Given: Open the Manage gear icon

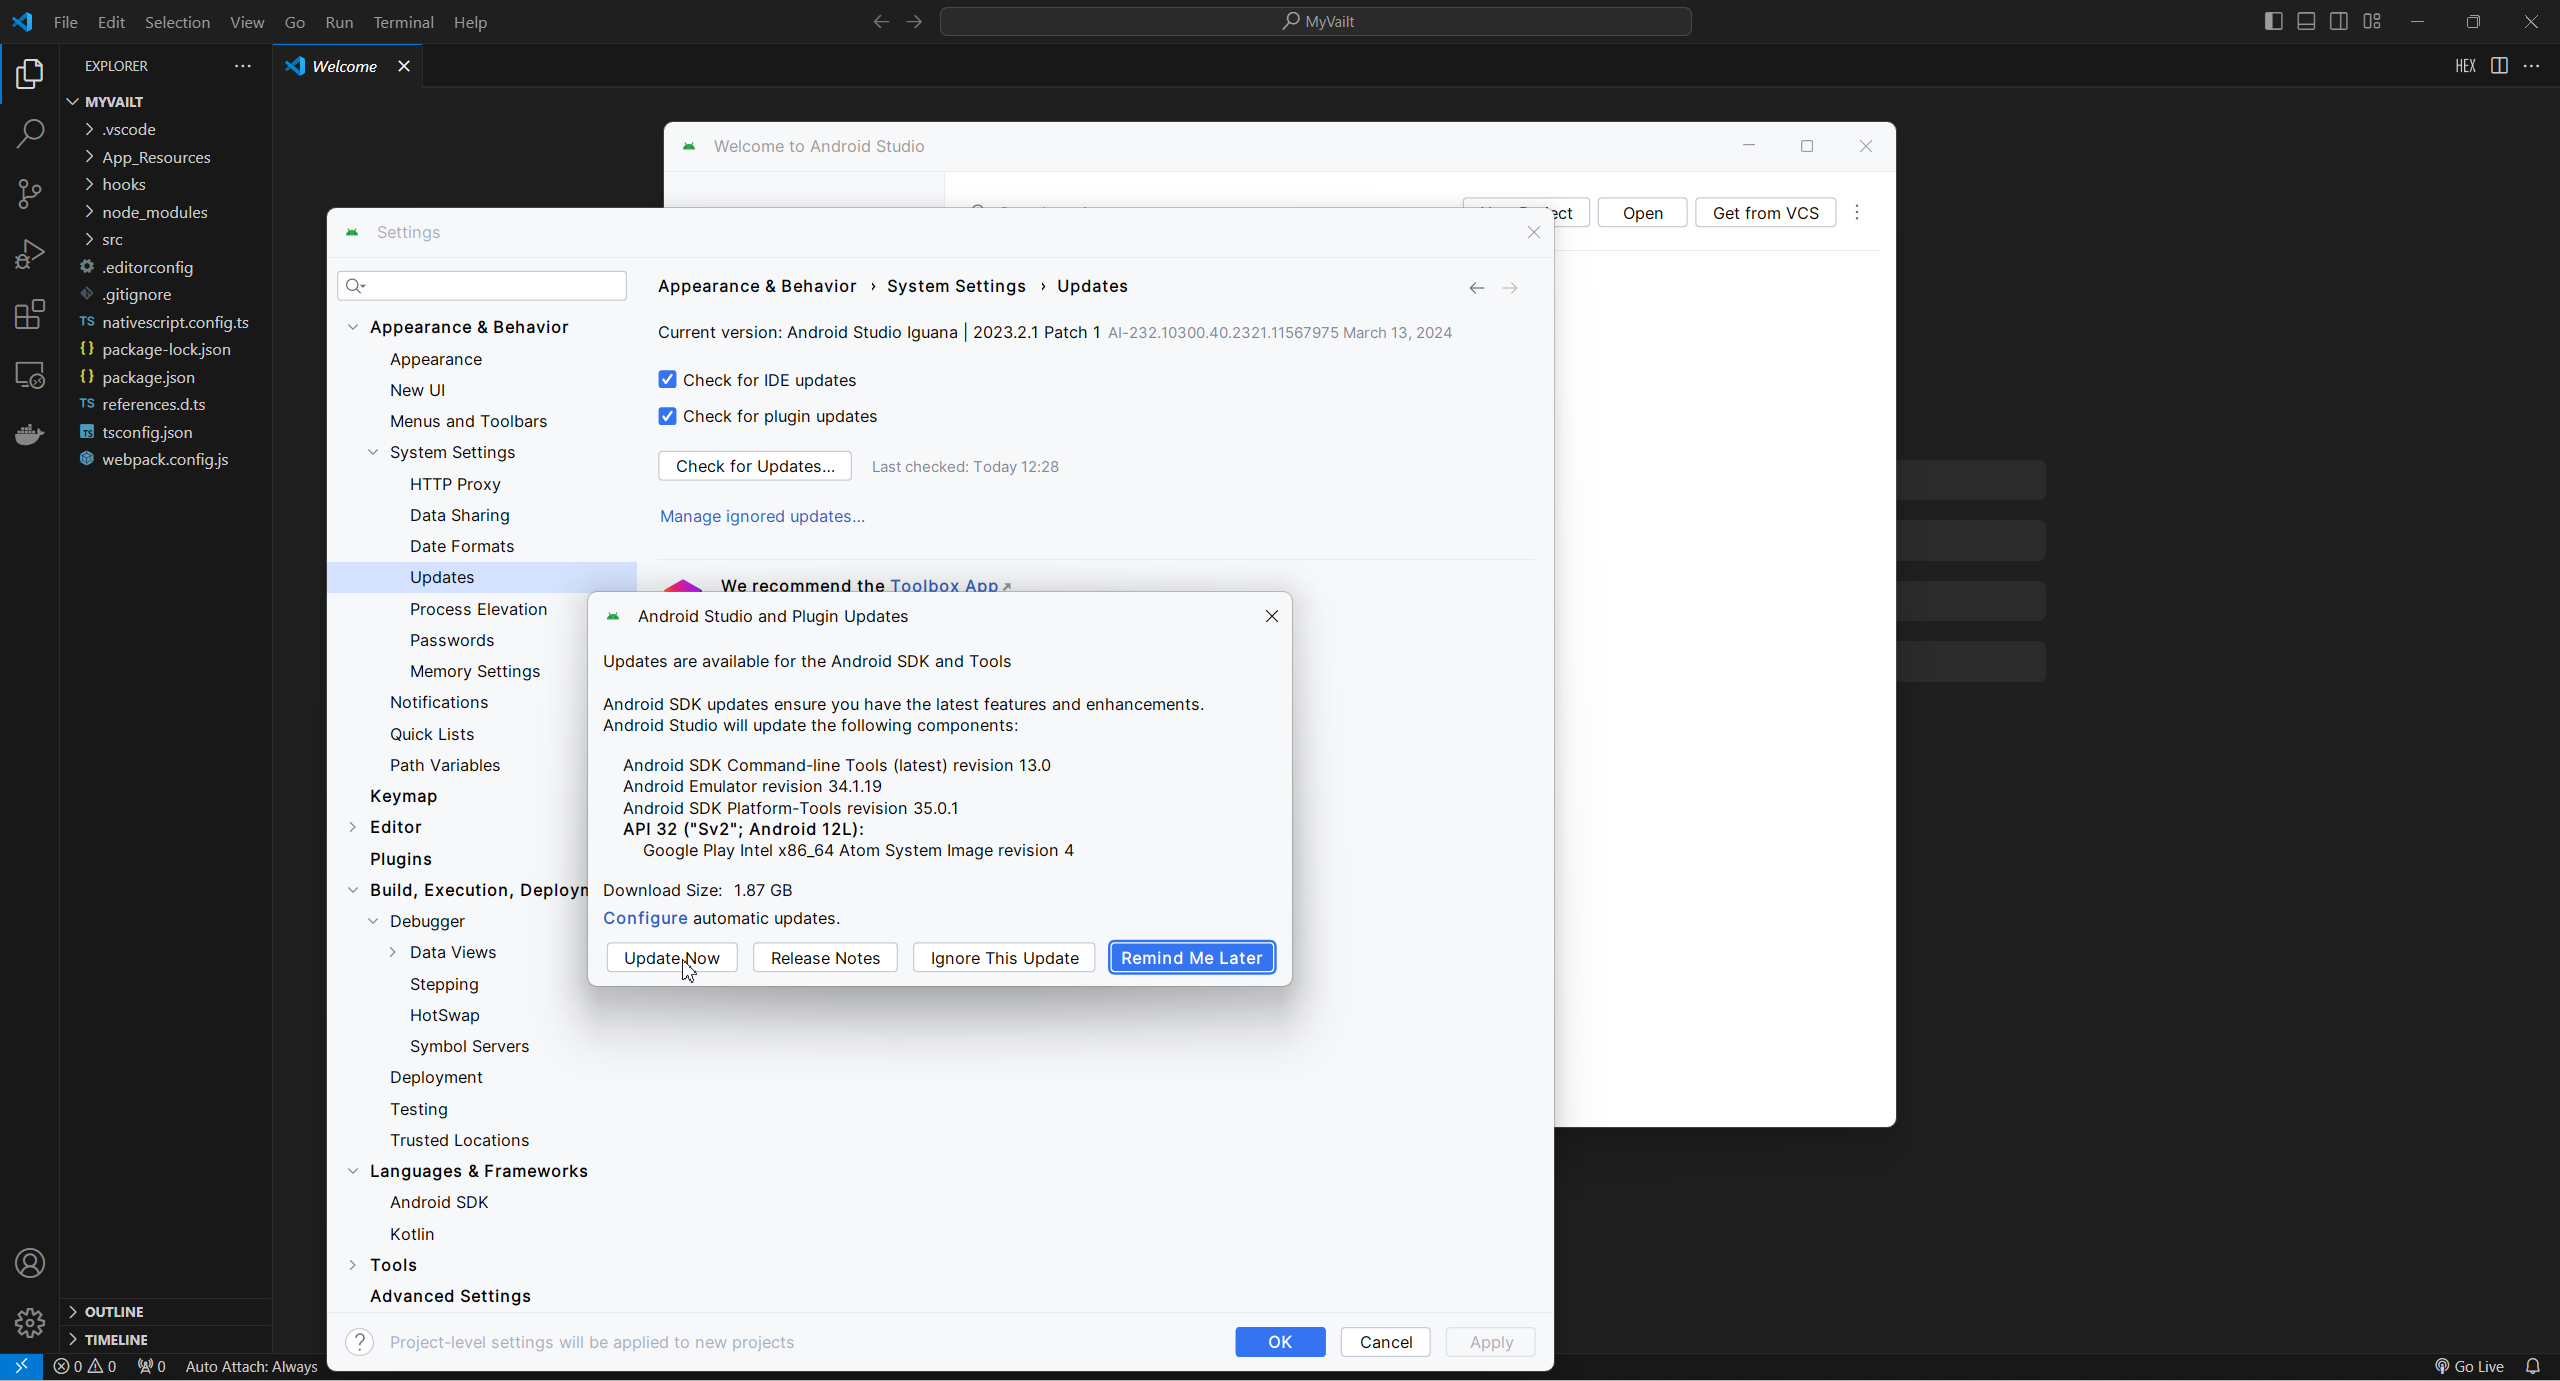Looking at the screenshot, I should pos(30,1323).
